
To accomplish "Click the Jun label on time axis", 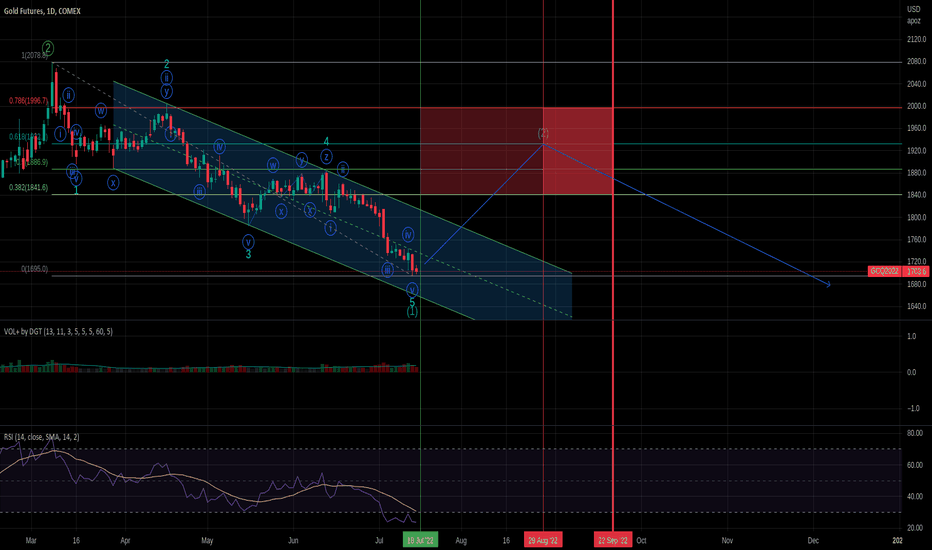I will pos(293,540).
